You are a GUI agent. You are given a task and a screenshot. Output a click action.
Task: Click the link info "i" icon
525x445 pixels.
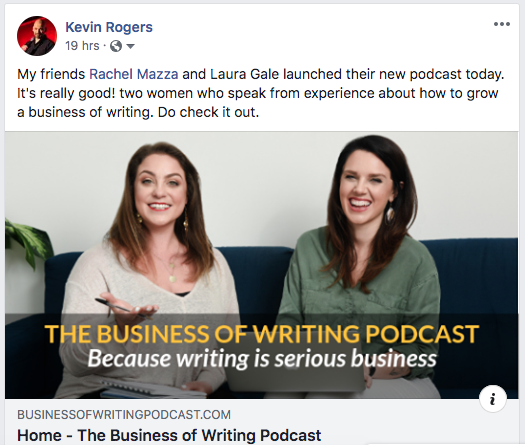coord(493,399)
